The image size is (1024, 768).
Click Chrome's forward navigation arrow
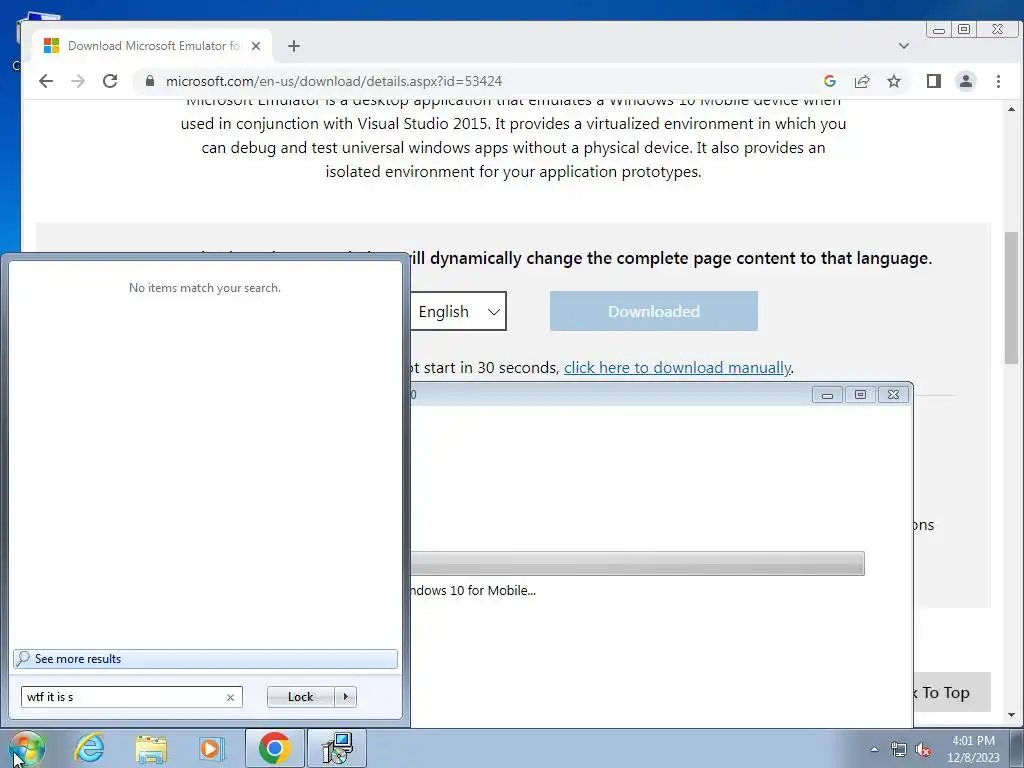pyautogui.click(x=78, y=81)
